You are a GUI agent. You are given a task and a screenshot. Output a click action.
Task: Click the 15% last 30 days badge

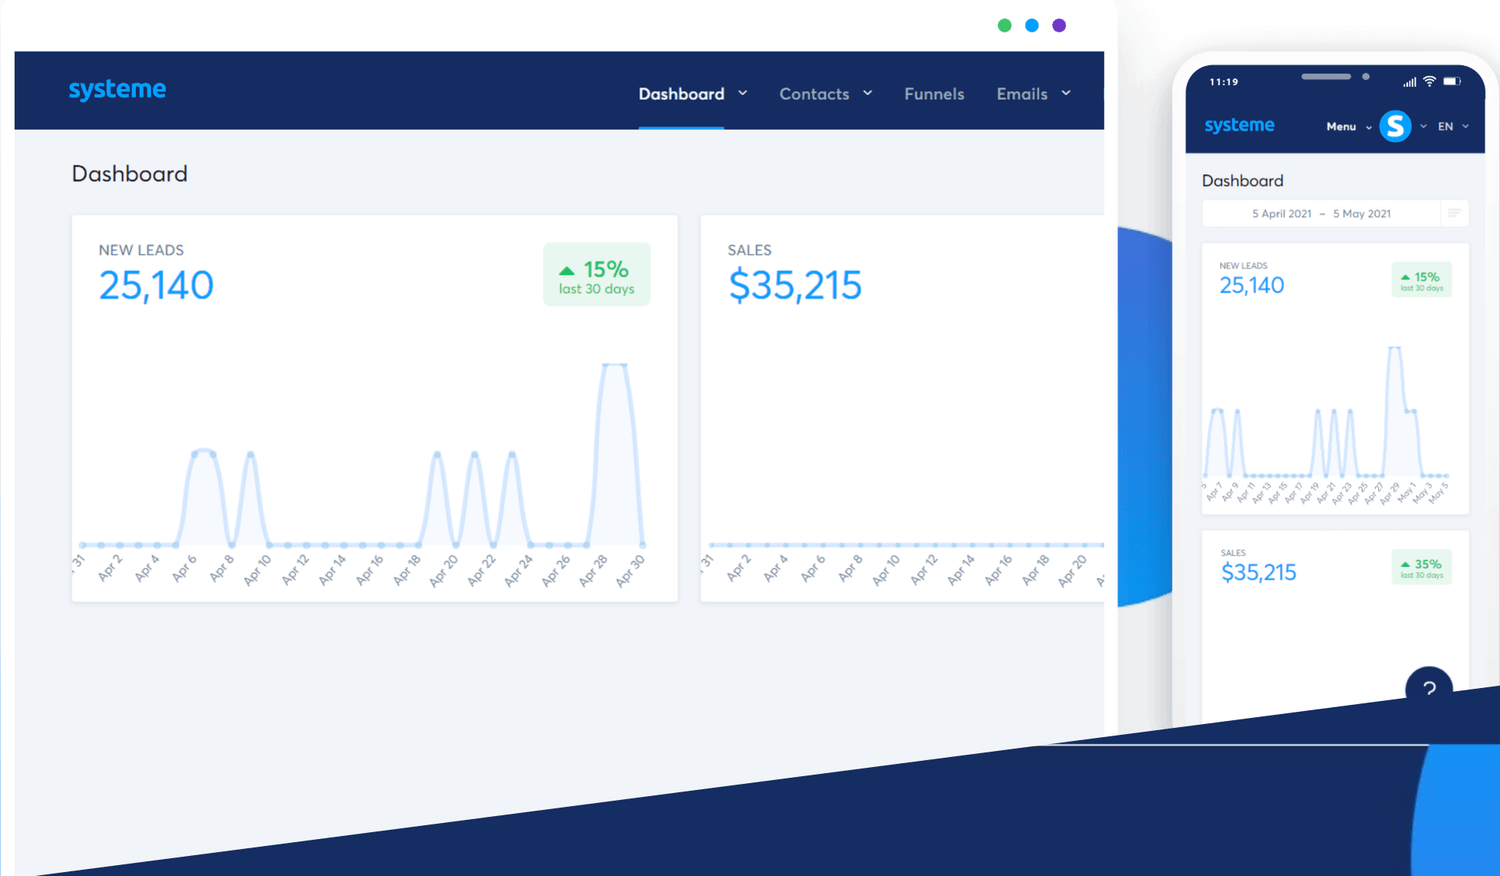coord(597,274)
